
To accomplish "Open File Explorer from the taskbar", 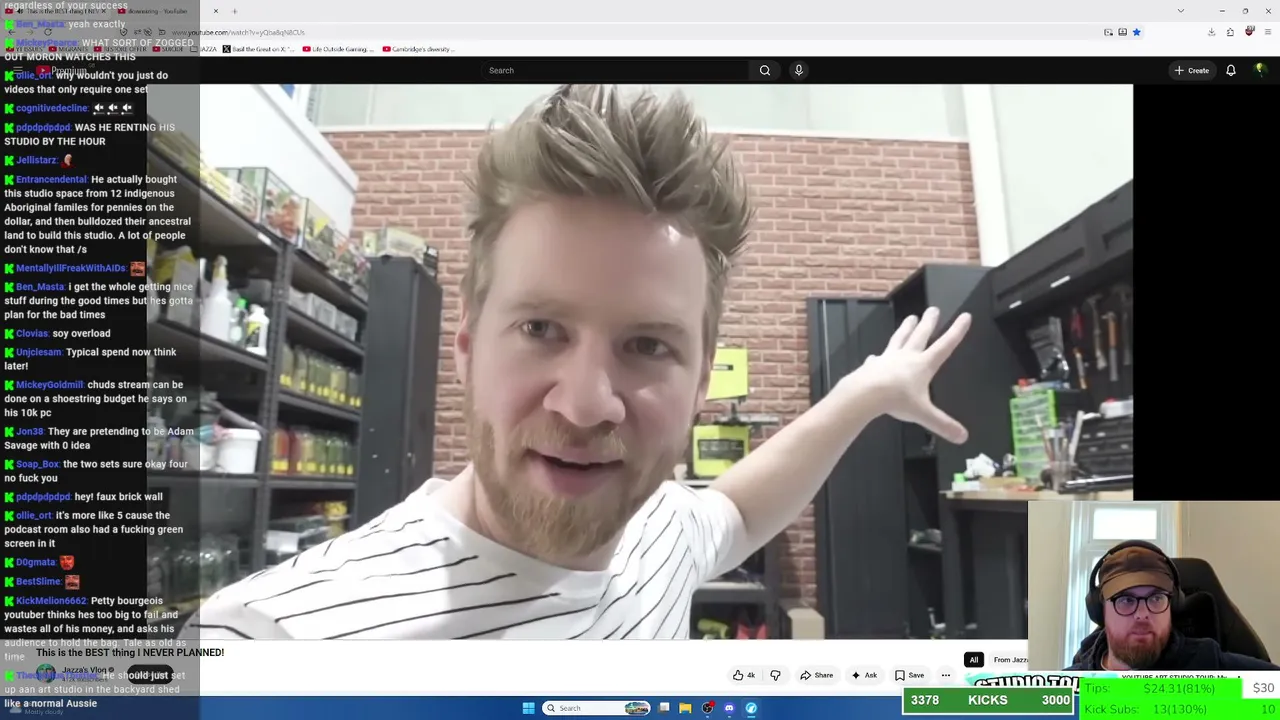I will pos(685,708).
